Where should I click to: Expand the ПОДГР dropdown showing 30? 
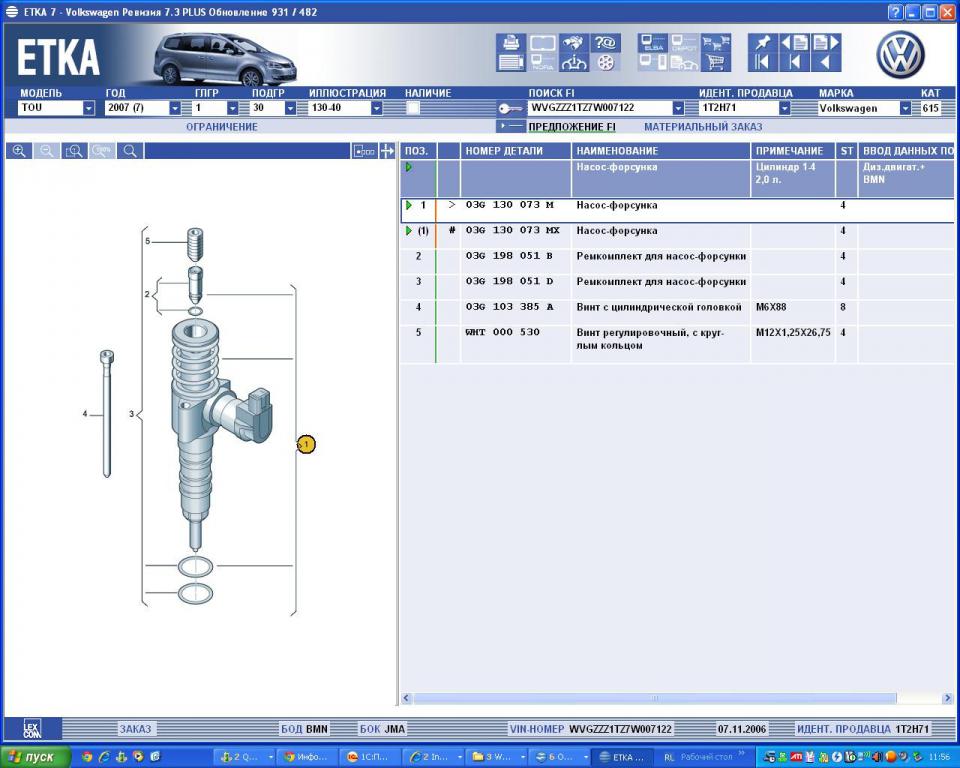point(290,108)
